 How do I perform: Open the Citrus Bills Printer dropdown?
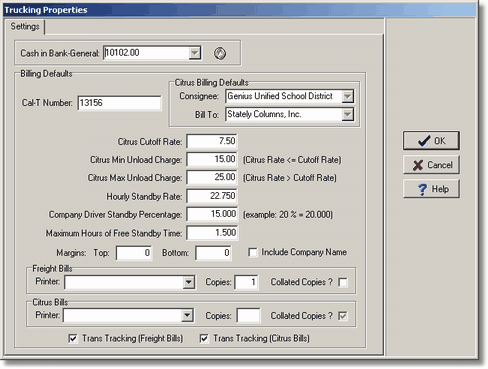point(187,315)
